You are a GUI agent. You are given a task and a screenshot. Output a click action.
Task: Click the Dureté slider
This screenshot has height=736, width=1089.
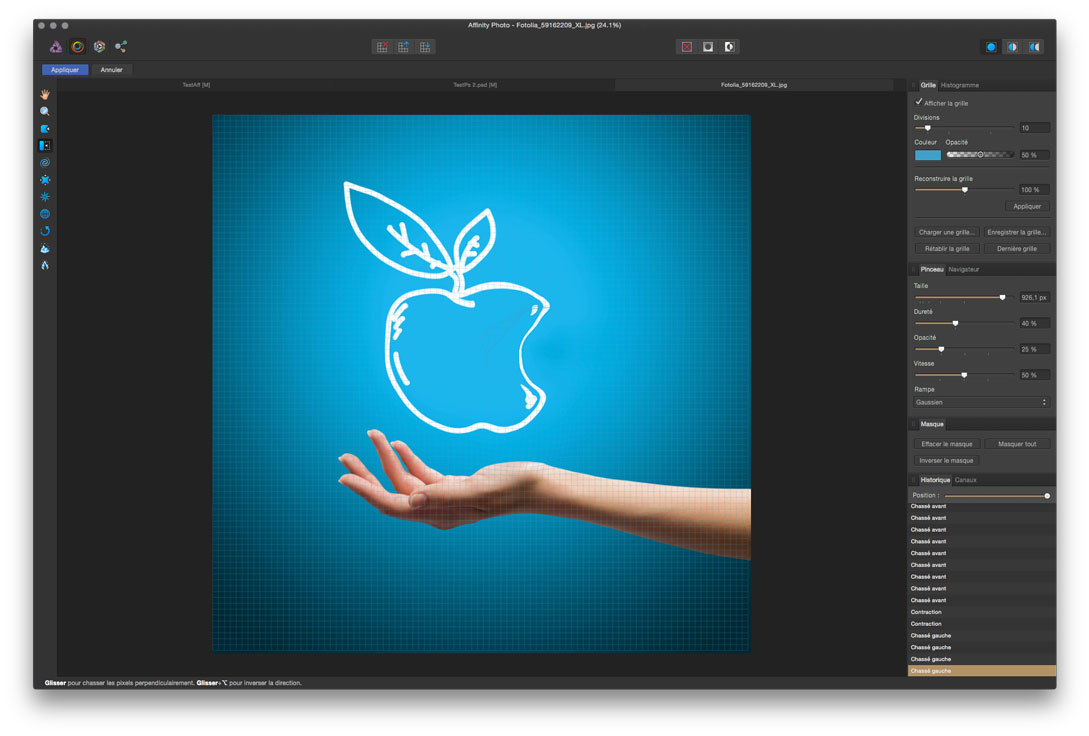pos(964,323)
